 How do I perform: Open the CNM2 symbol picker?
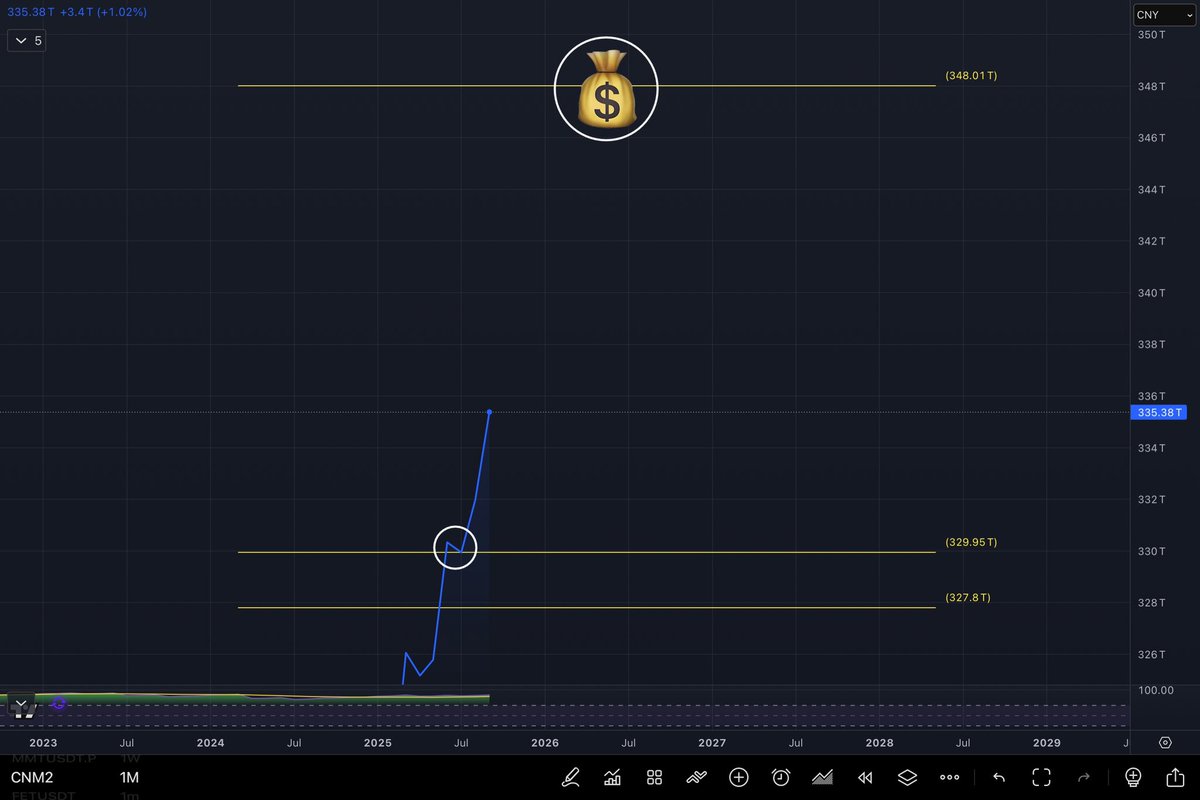click(33, 777)
